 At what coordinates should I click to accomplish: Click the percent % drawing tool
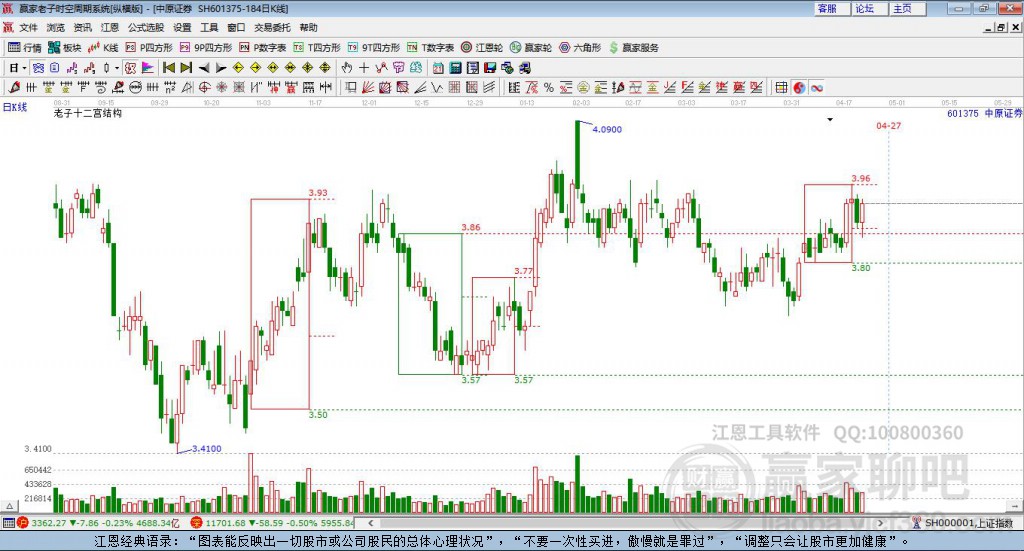click(549, 87)
